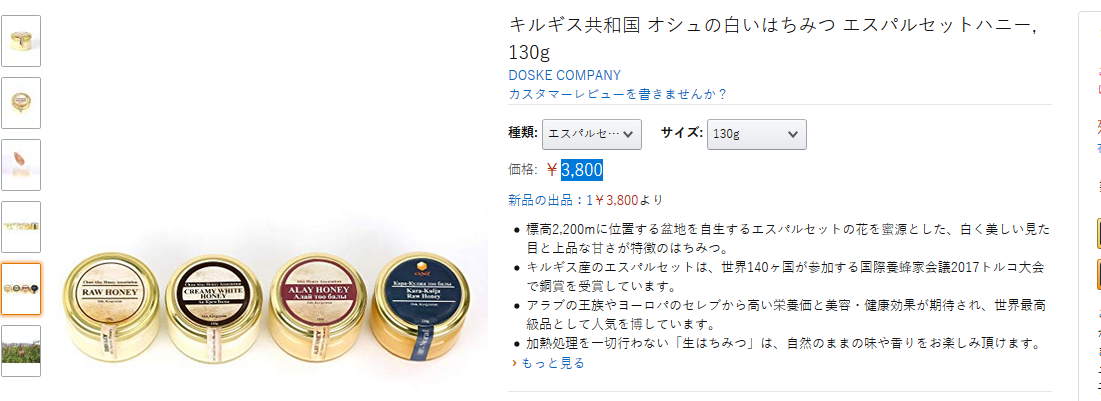Select highlighted four-jar thumbnail
The width and height of the screenshot is (1101, 401).
pyautogui.click(x=21, y=289)
